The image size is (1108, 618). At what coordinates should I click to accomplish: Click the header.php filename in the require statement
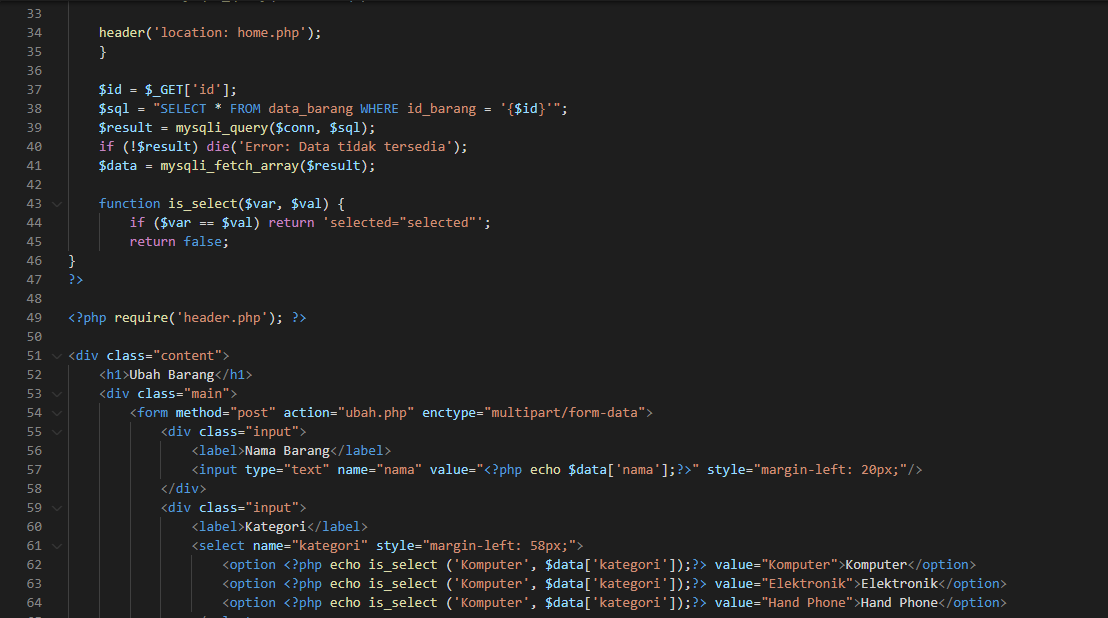tap(217, 317)
